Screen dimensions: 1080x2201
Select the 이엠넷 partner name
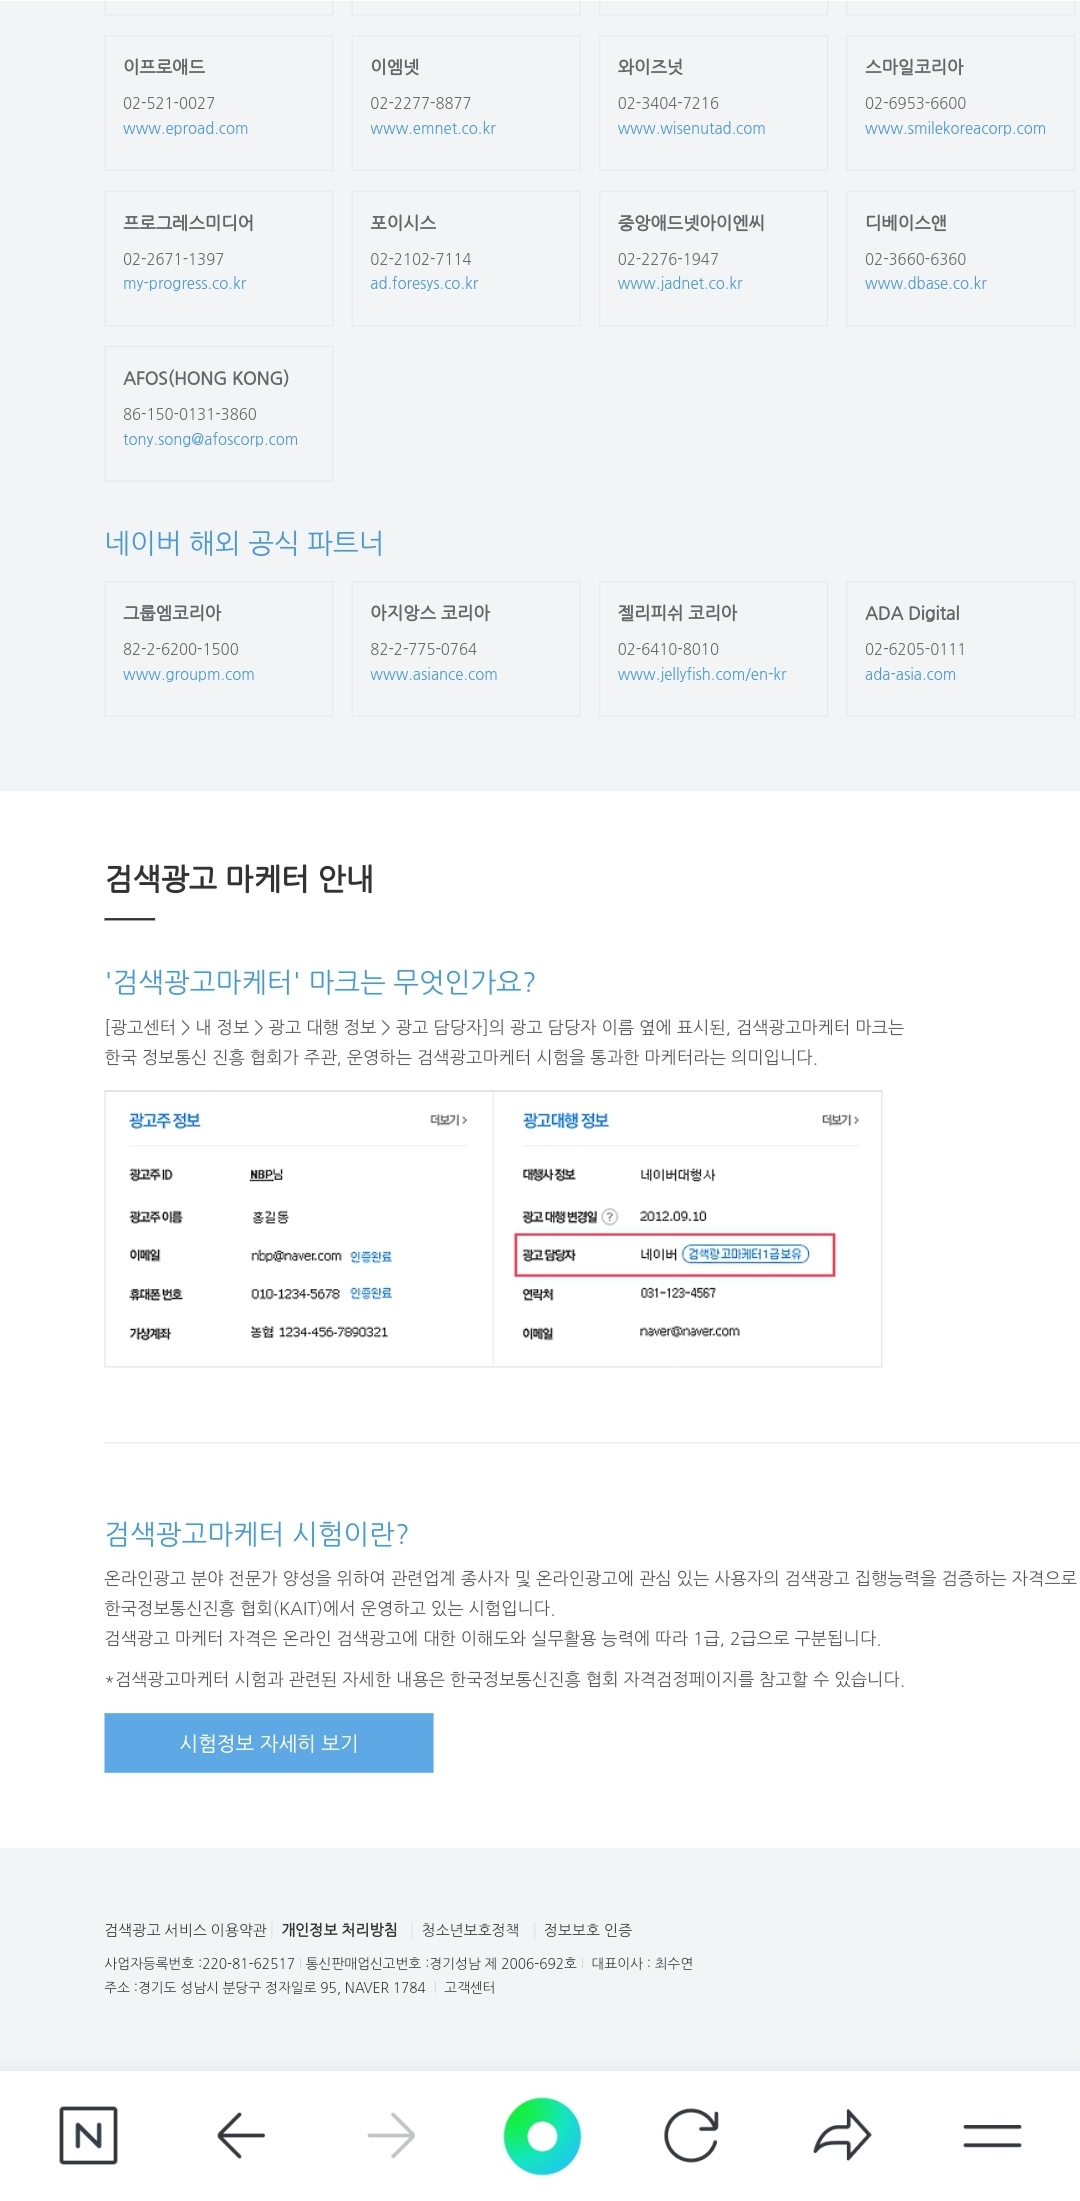395,67
